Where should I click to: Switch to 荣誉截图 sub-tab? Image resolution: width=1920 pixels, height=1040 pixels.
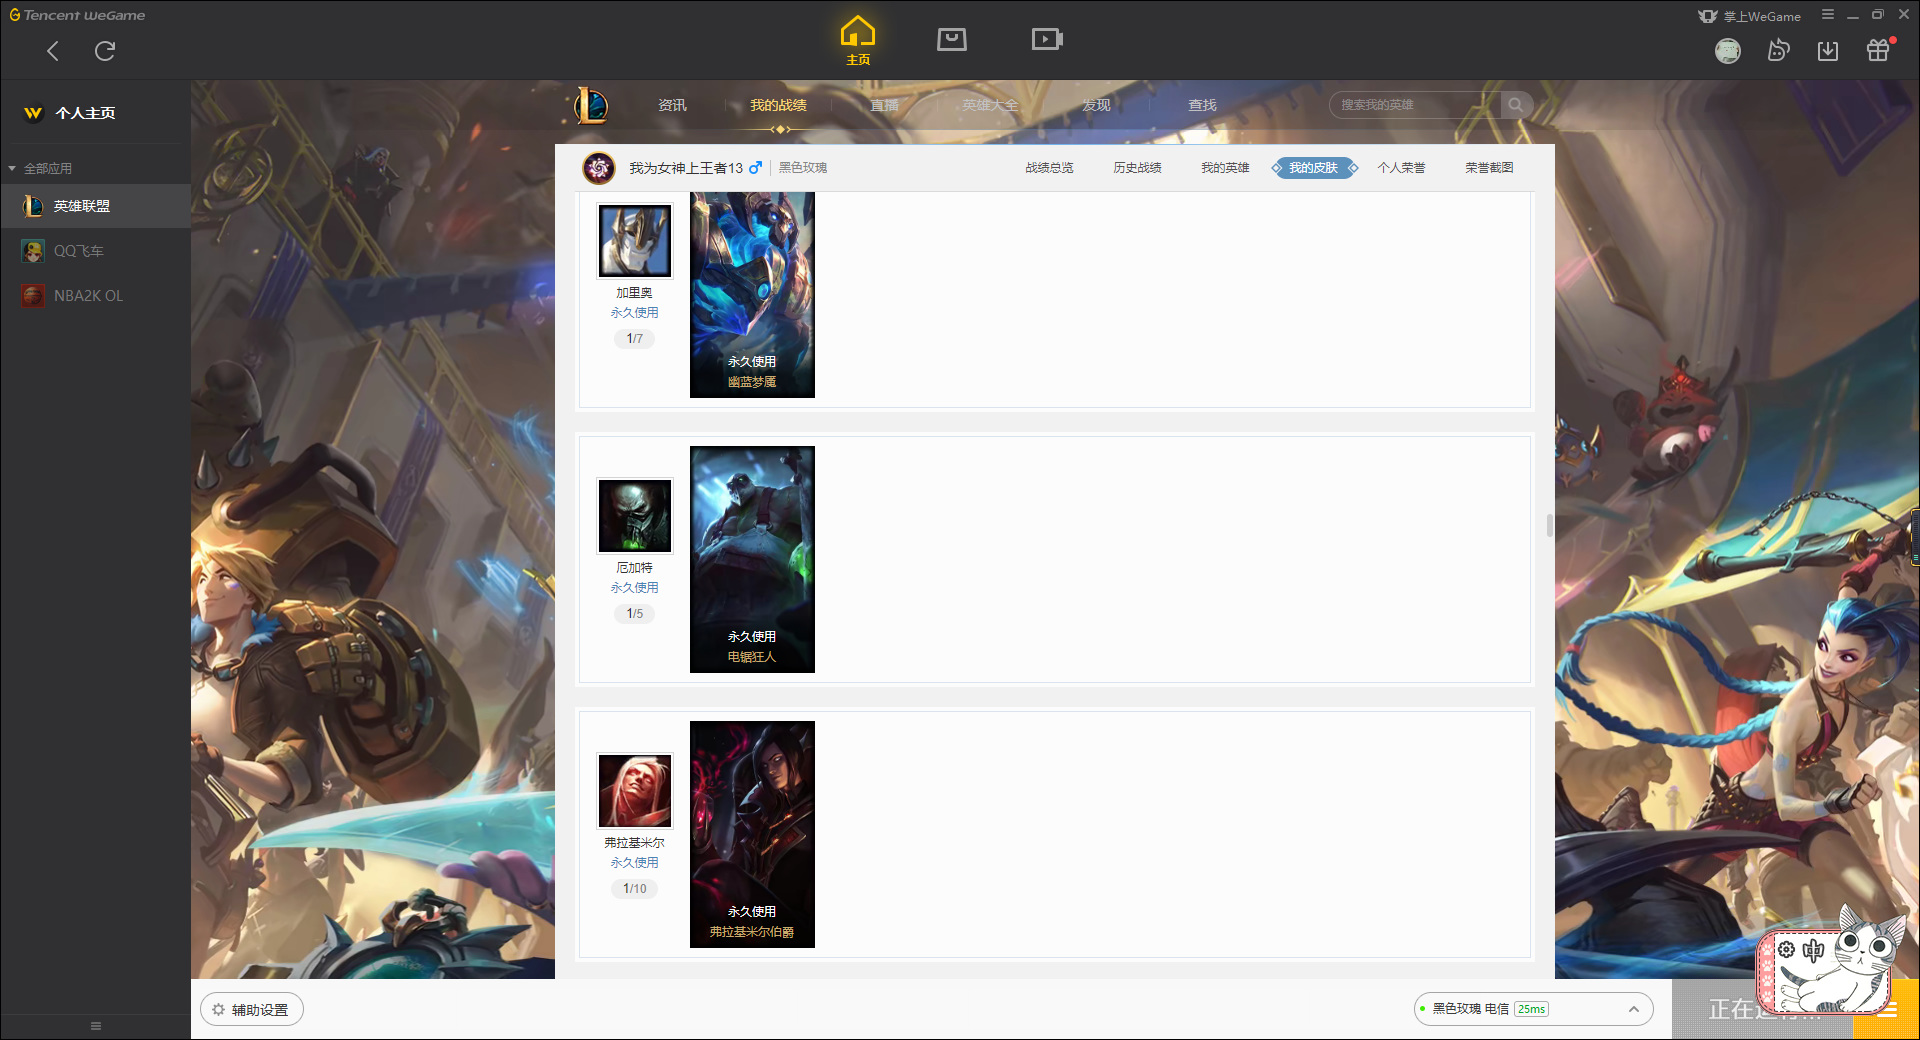coord(1489,168)
